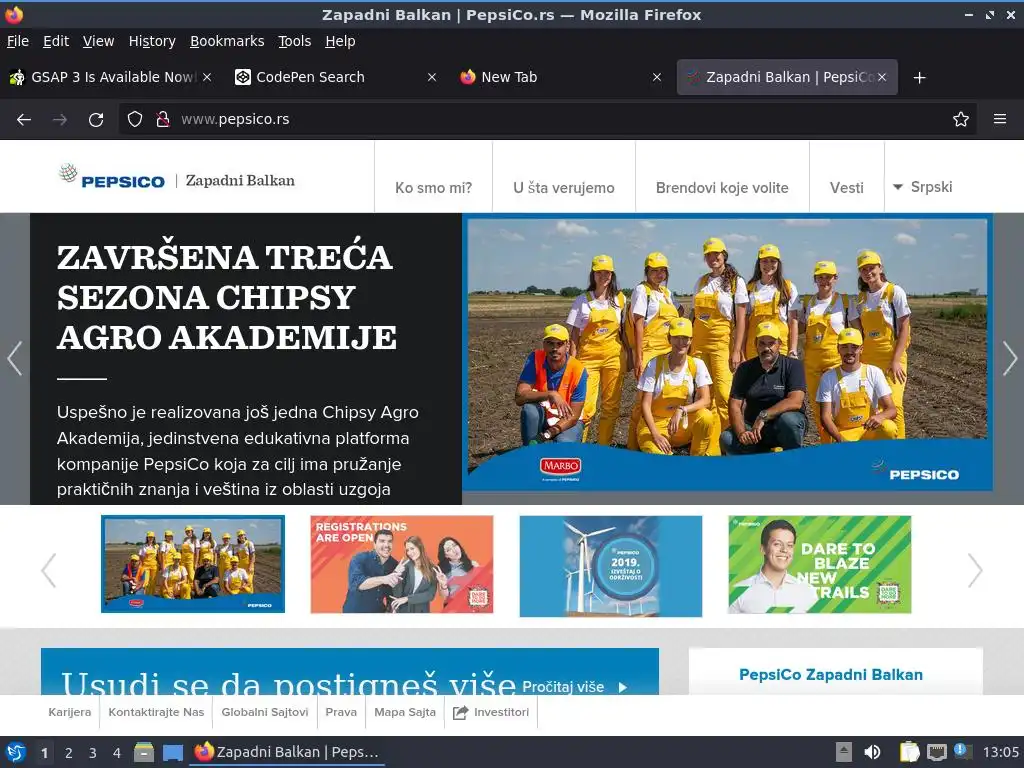Move thumbnail carousel to previous items
This screenshot has height=768, width=1024.
coord(48,570)
